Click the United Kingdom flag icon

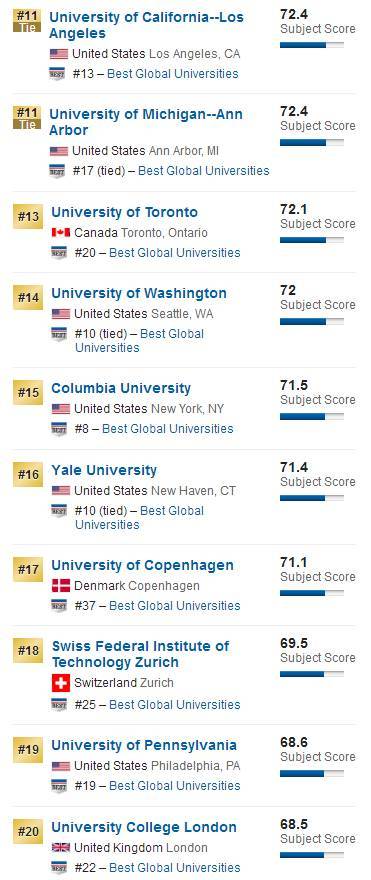tap(61, 847)
